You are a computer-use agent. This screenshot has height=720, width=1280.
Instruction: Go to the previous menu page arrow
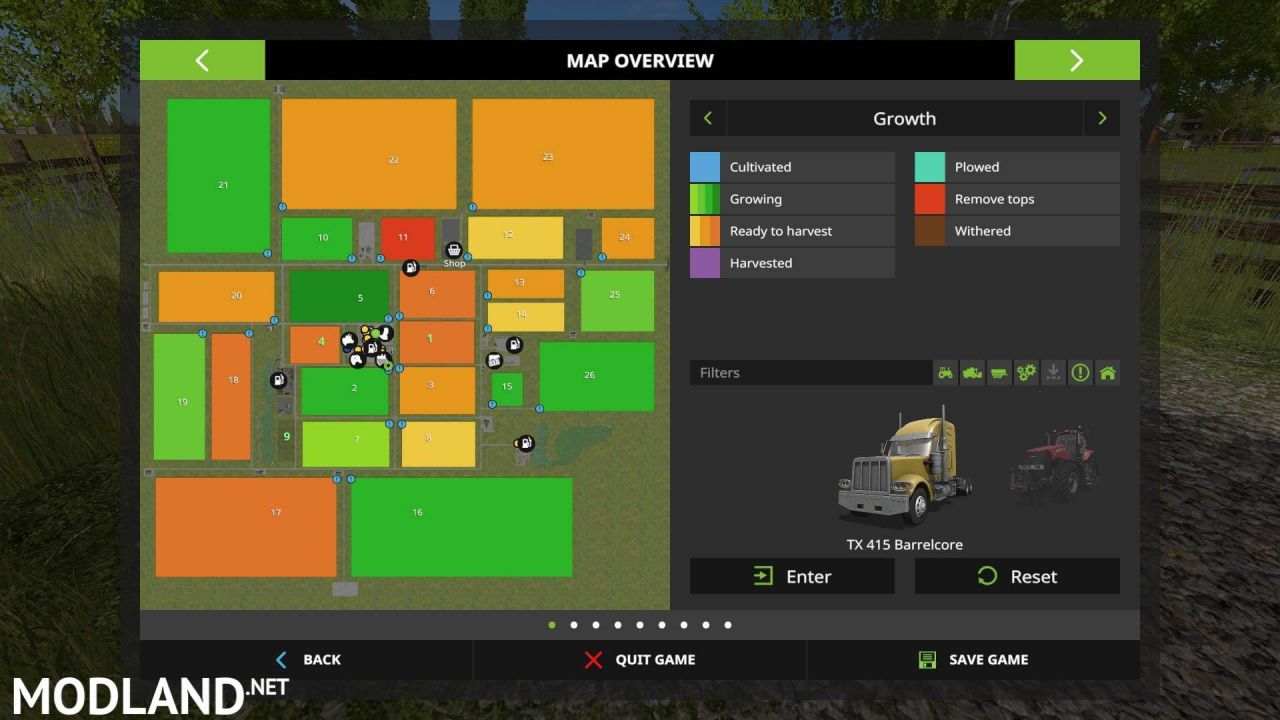point(202,60)
